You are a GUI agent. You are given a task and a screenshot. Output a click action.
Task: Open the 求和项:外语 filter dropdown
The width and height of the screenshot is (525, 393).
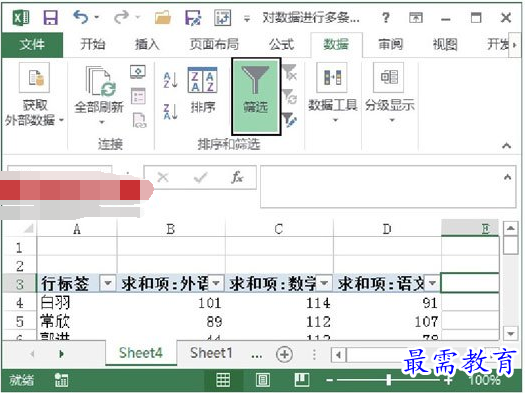coord(216,283)
